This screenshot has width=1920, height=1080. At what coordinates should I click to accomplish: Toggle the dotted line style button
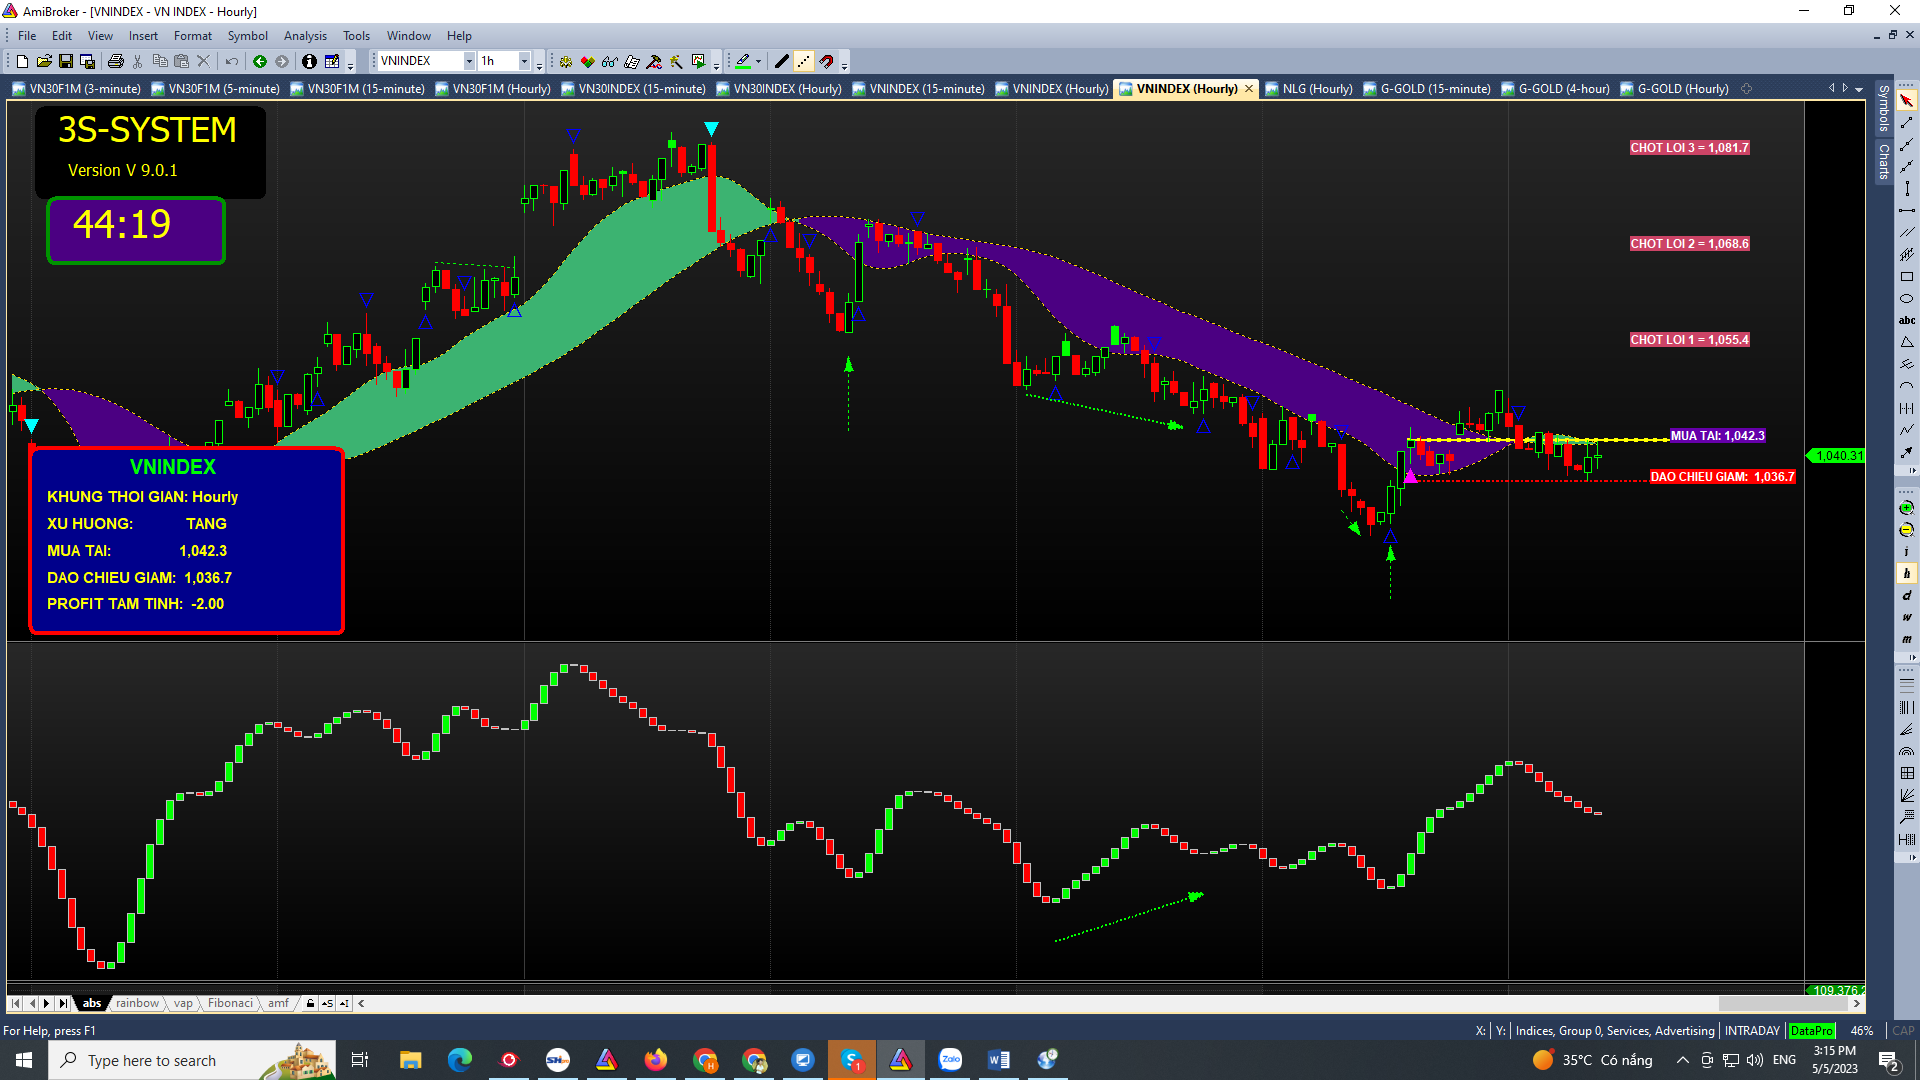coord(804,62)
